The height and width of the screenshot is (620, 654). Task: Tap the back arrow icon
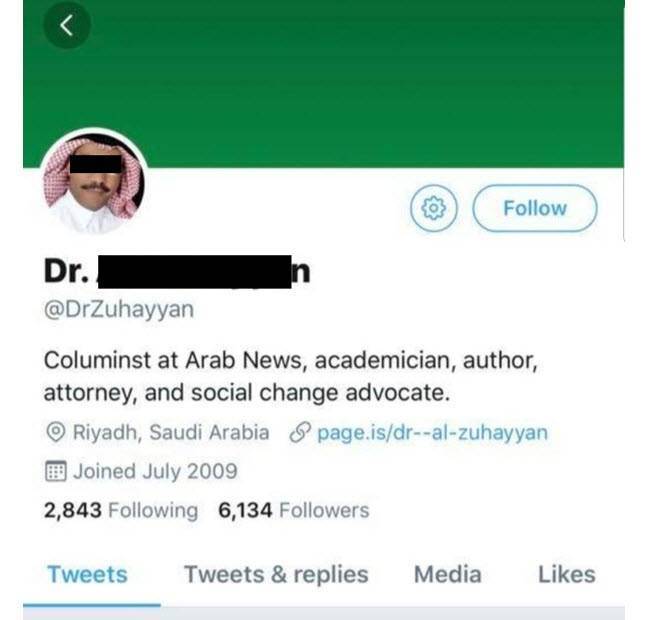coord(67,25)
